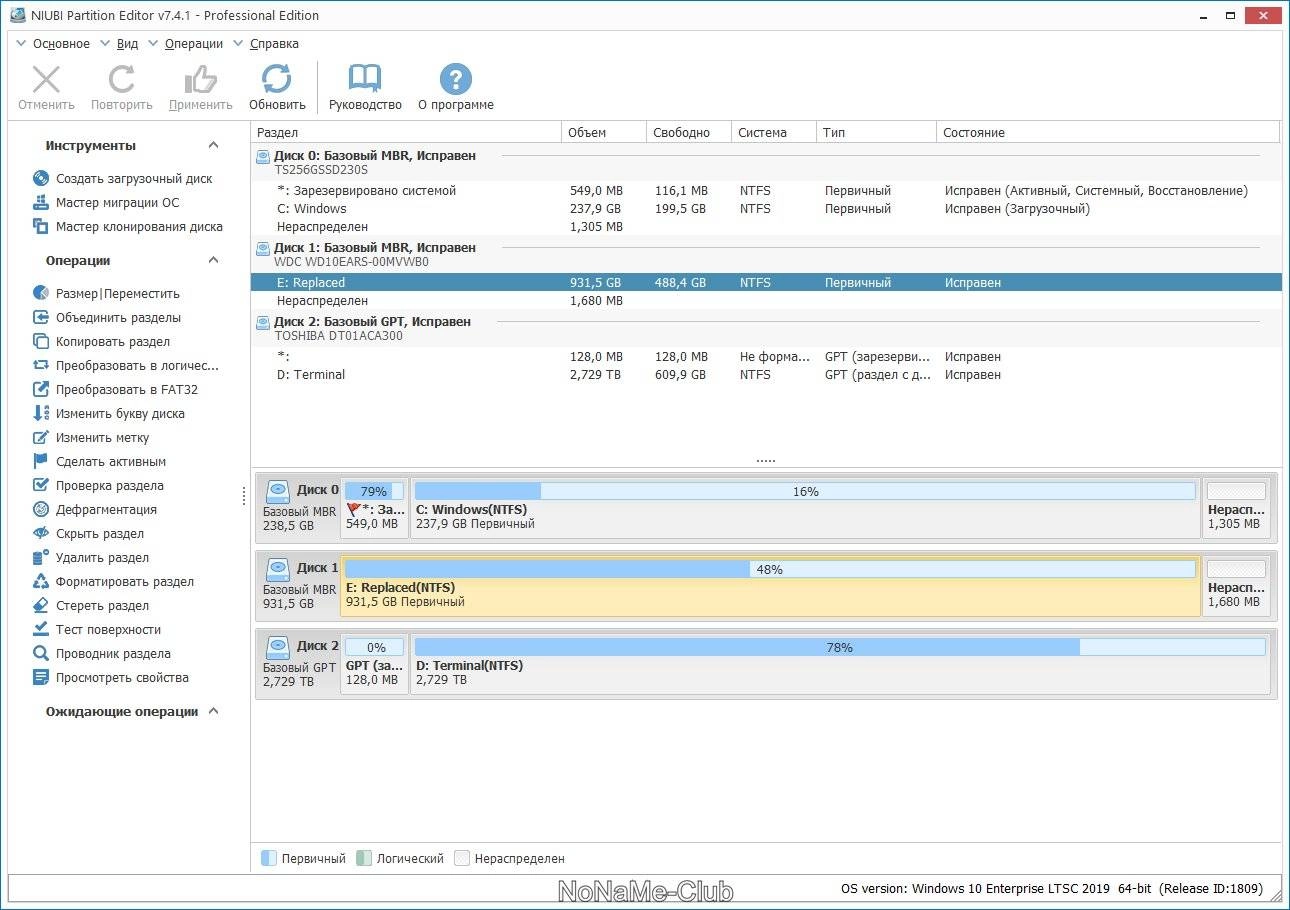1290x910 pixels.
Task: Choose Скрыть раздел operation
Action: pyautogui.click(x=88, y=534)
